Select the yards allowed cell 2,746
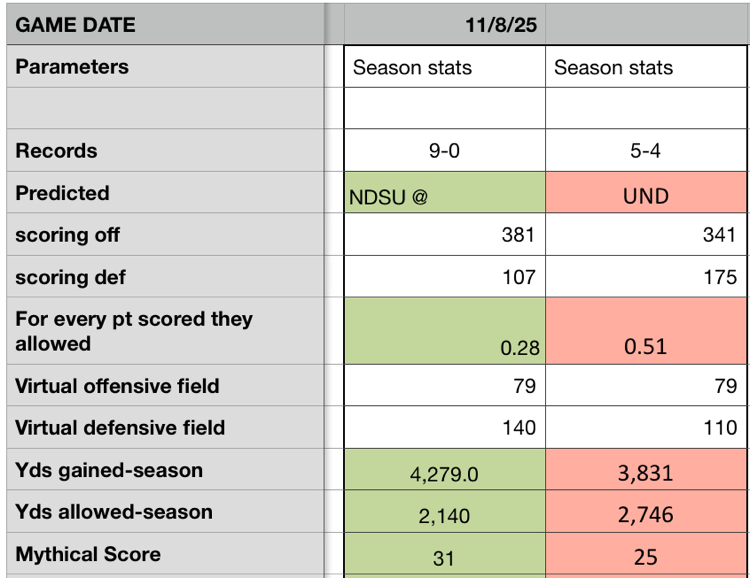Screen dimensions: 750x578 click(x=646, y=515)
